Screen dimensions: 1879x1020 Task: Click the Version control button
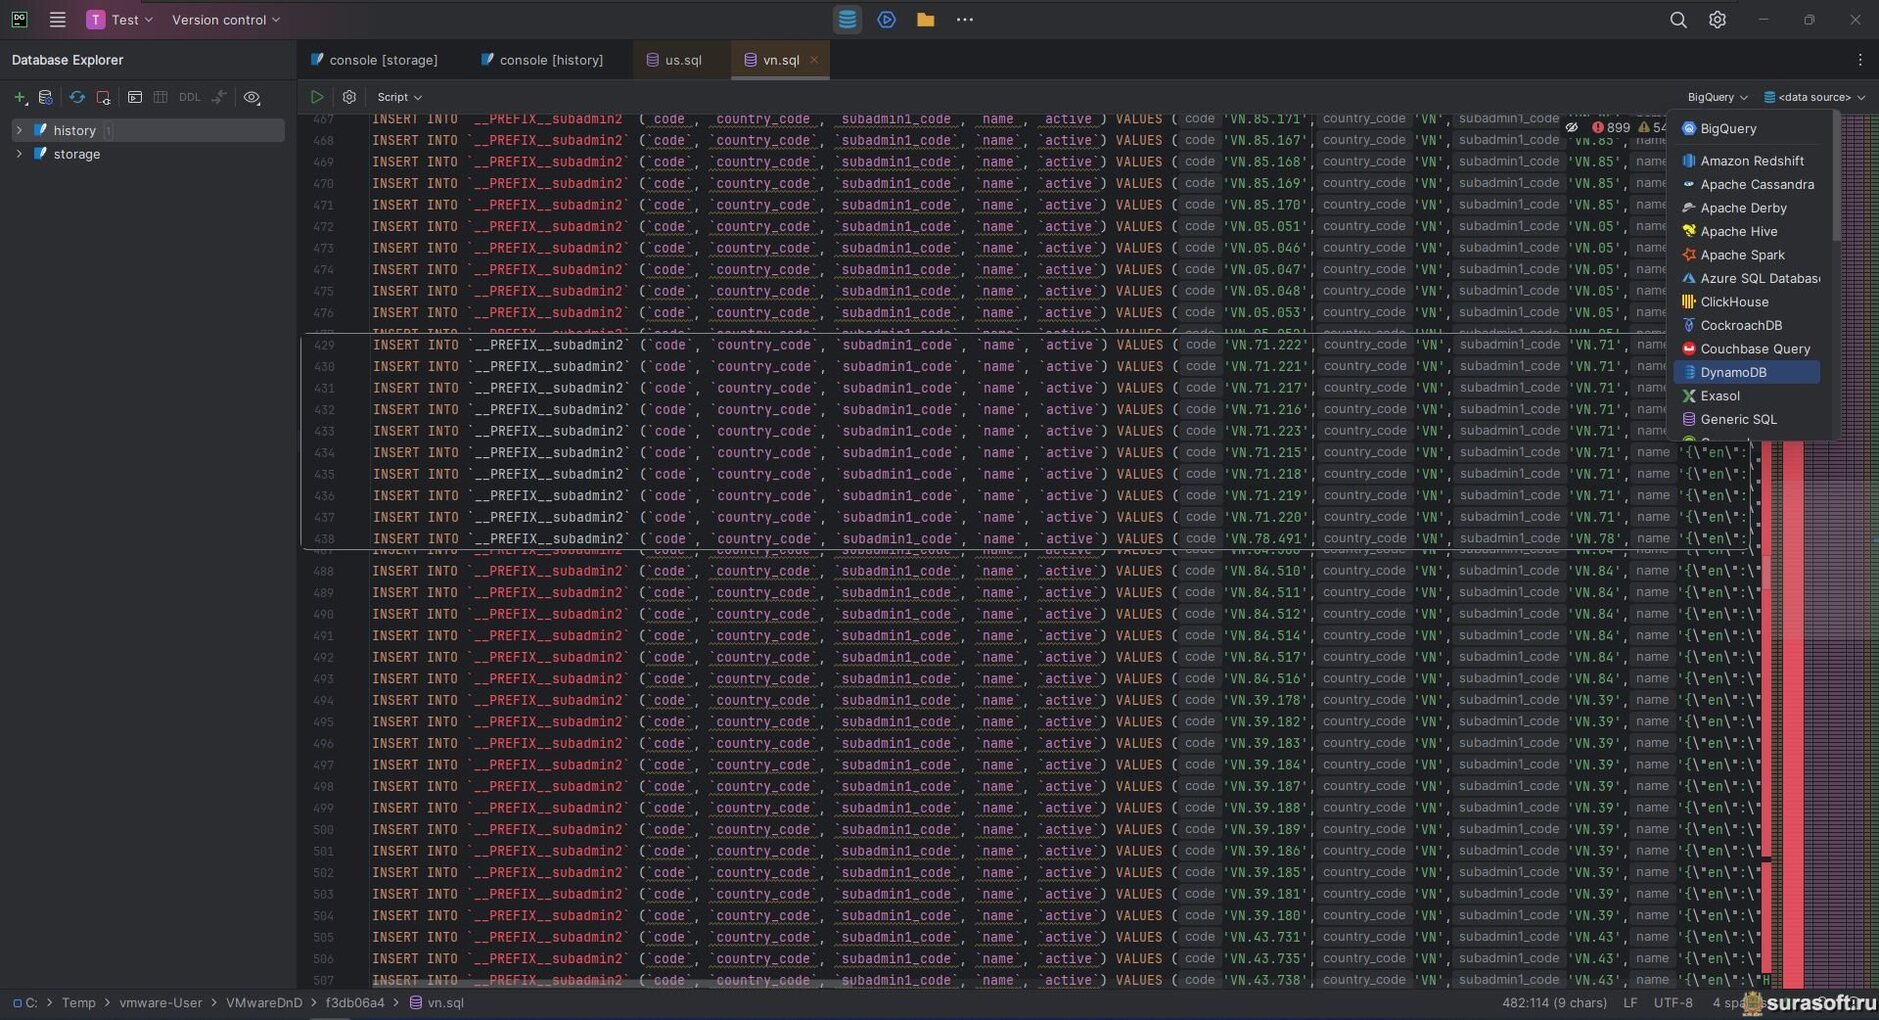225,20
